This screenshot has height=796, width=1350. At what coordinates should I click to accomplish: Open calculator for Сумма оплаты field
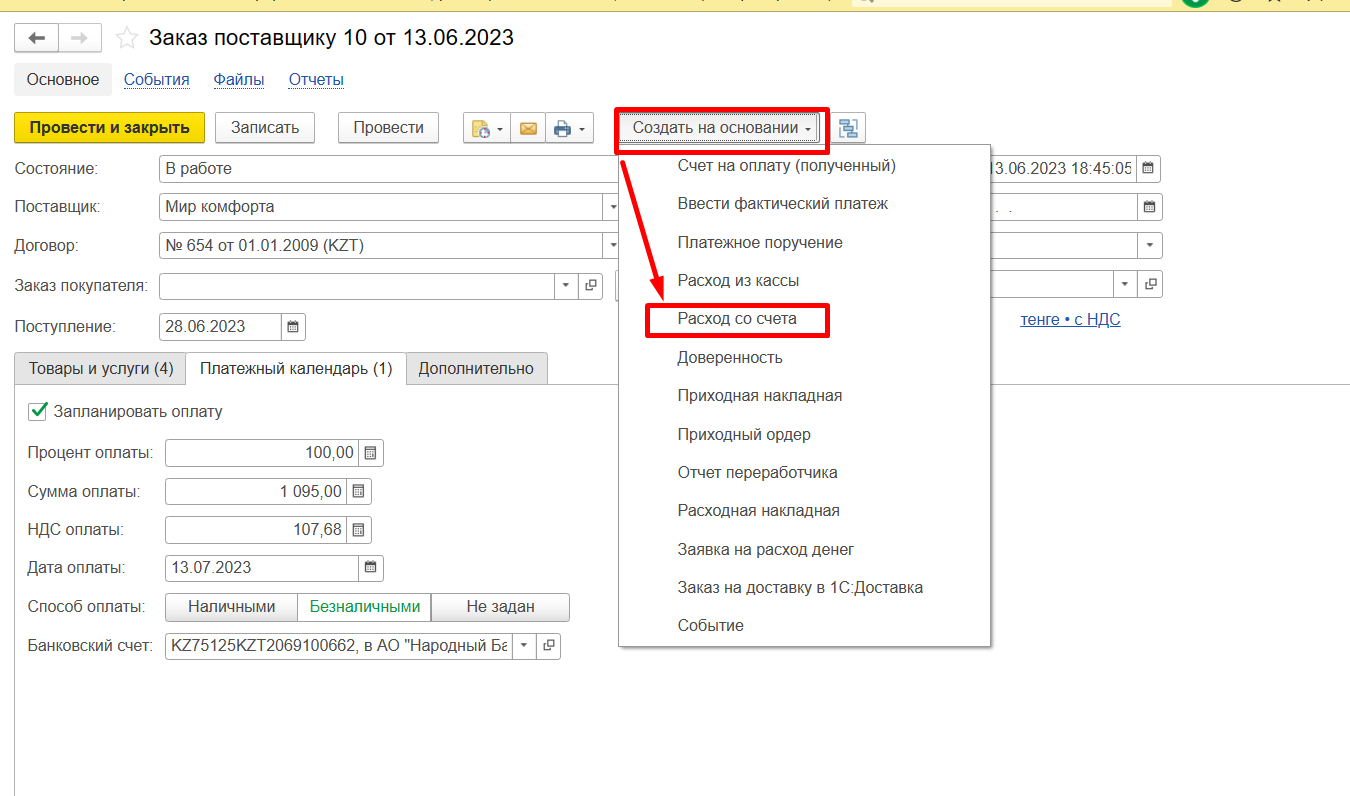click(x=357, y=491)
